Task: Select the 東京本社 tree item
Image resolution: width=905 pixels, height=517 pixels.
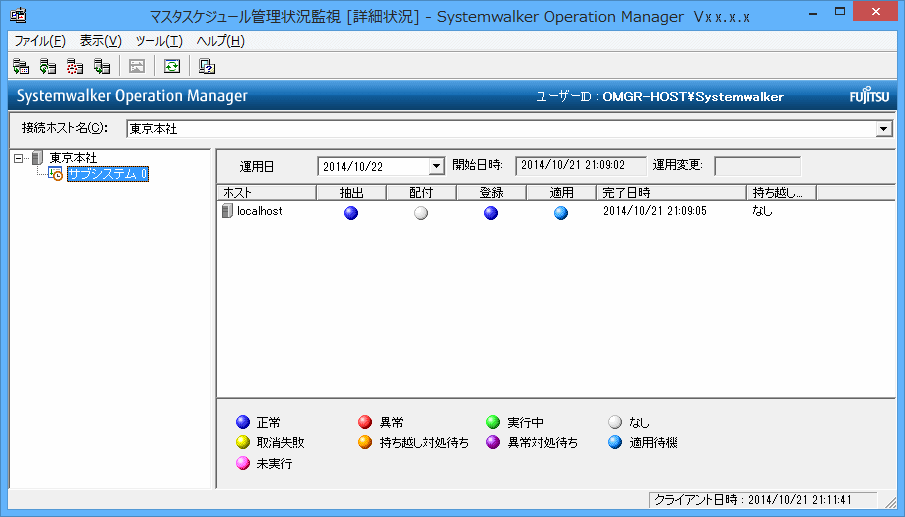Action: (x=73, y=158)
